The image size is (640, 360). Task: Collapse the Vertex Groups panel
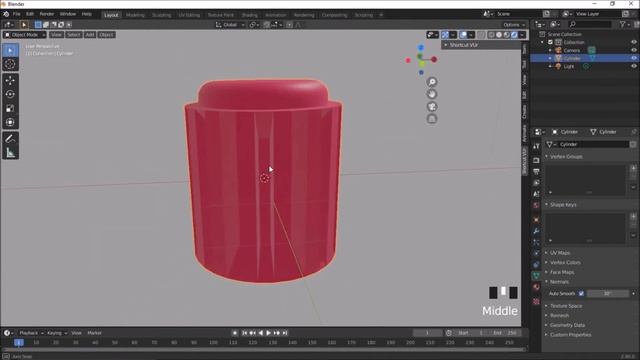566,156
